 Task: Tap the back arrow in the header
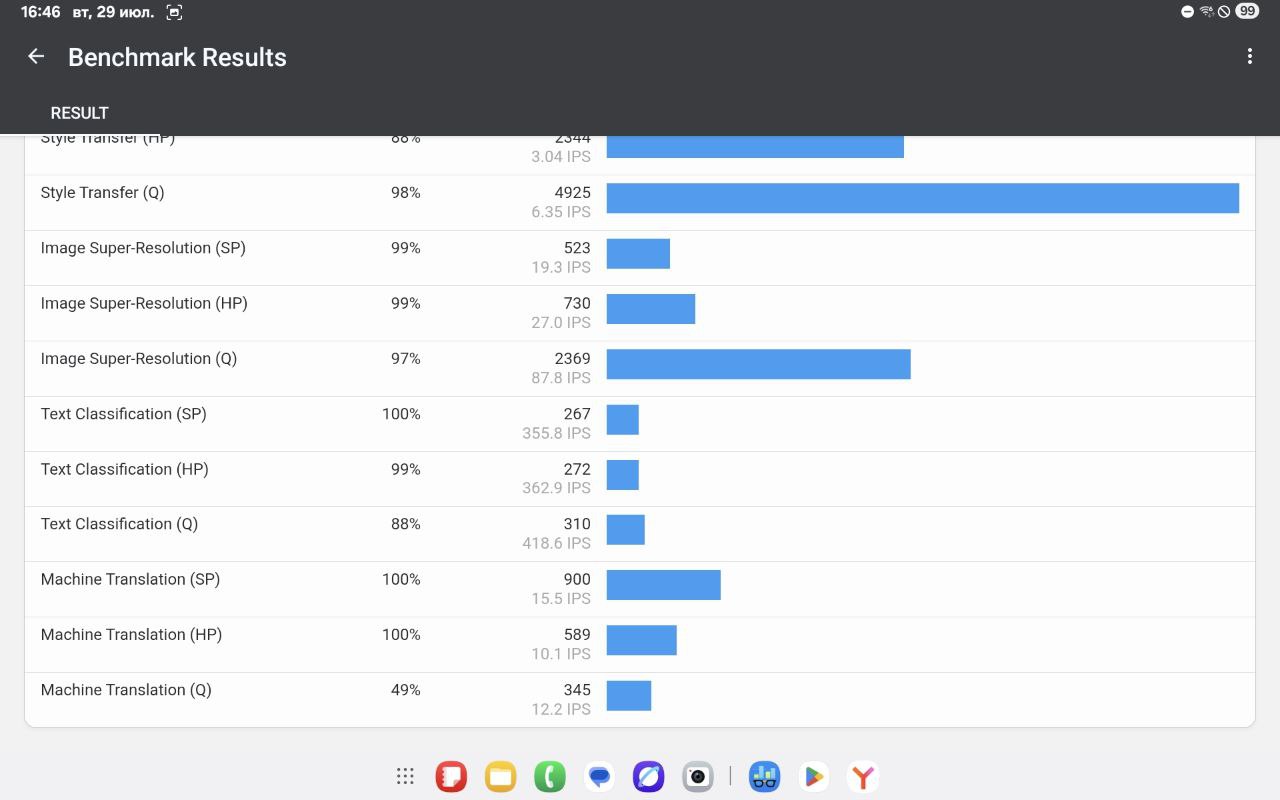coord(36,57)
